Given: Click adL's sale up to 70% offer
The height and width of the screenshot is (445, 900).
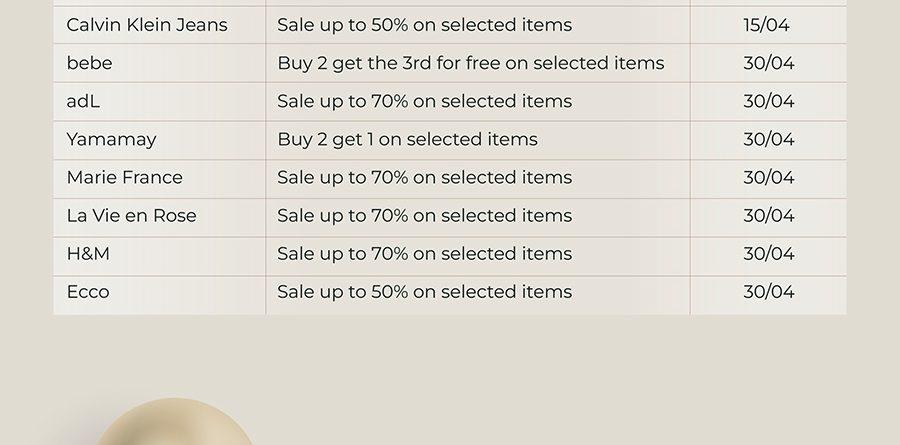Looking at the screenshot, I should (425, 101).
